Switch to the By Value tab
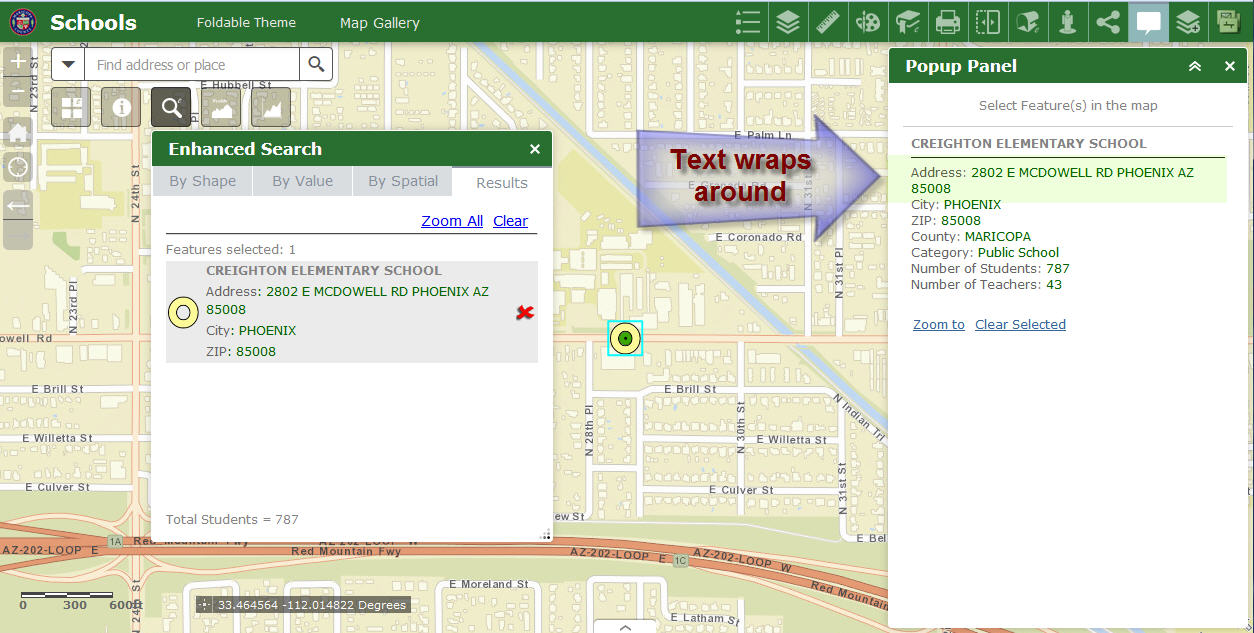The image size is (1254, 633). click(x=303, y=181)
